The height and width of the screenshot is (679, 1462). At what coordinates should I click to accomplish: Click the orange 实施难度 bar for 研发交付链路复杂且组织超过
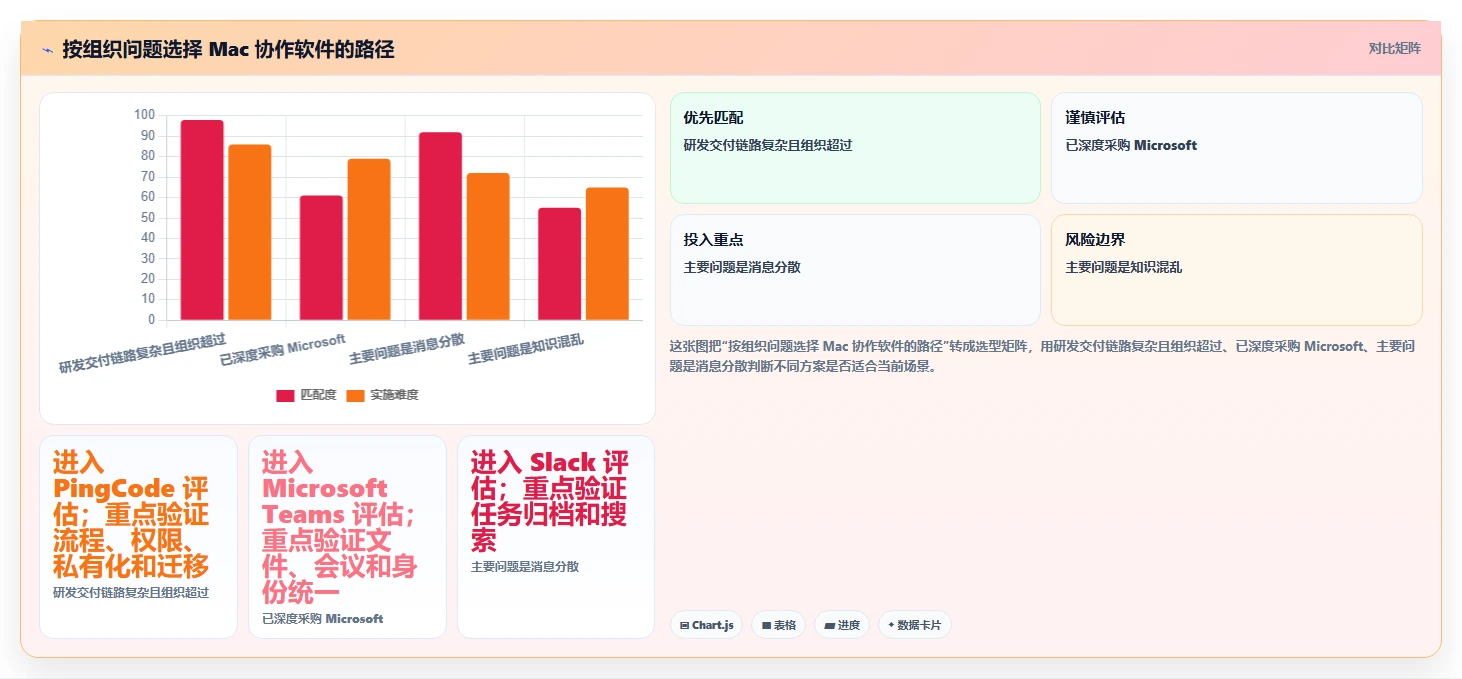250,232
